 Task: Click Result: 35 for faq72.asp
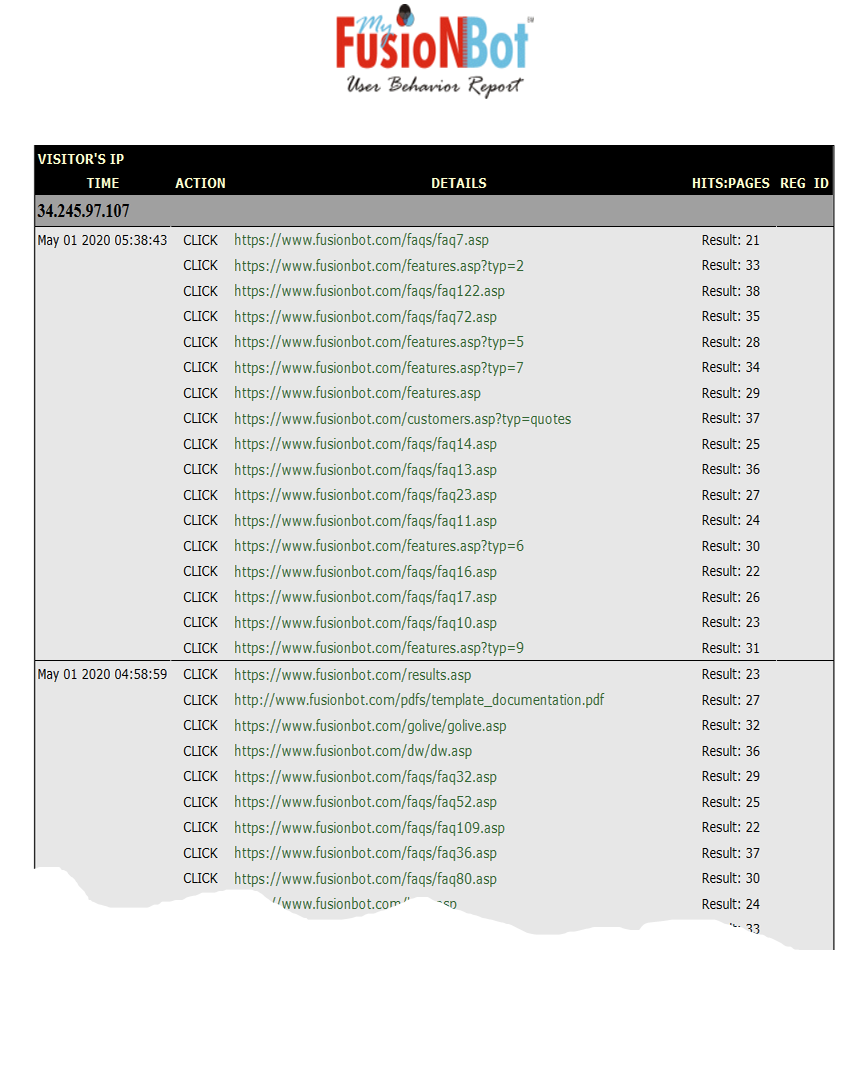tap(731, 316)
